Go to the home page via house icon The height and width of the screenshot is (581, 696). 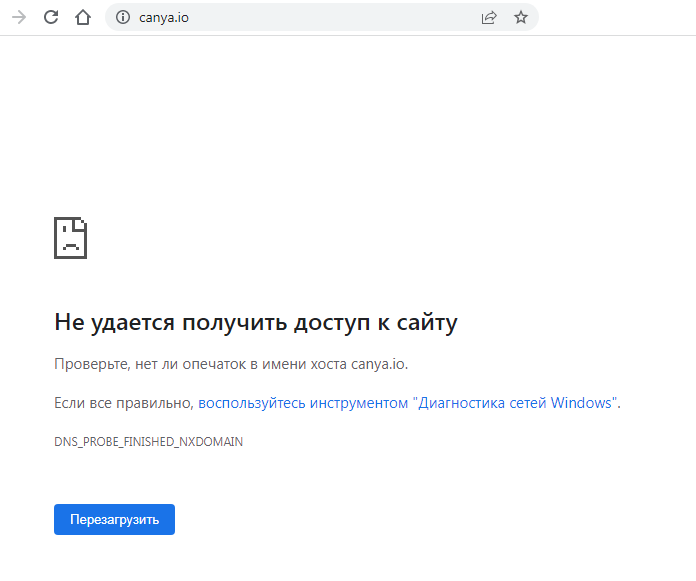(83, 17)
